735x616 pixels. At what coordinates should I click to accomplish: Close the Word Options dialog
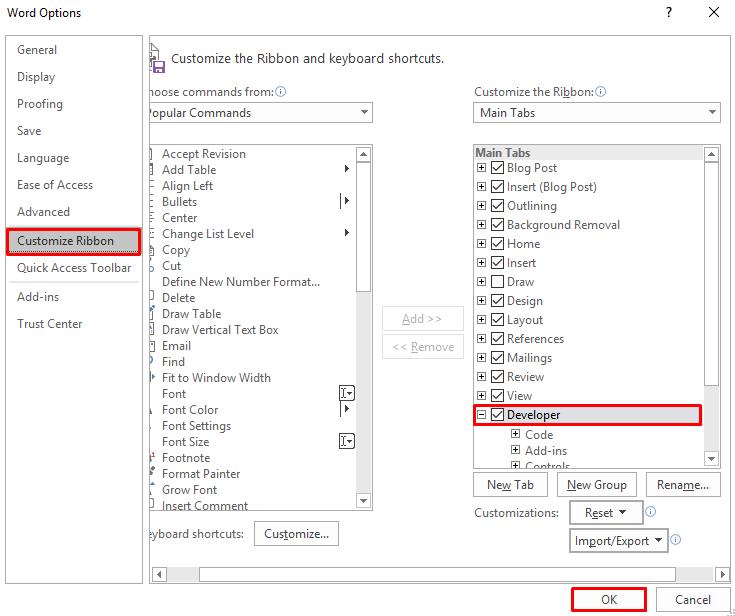pyautogui.click(x=714, y=12)
